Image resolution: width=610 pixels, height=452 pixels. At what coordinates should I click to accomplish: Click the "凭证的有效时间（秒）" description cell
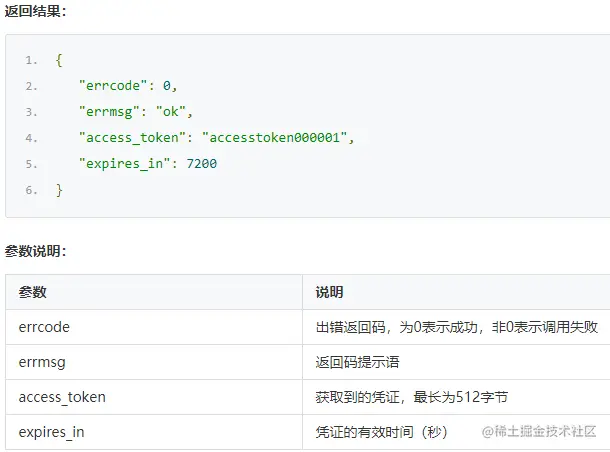click(x=381, y=432)
